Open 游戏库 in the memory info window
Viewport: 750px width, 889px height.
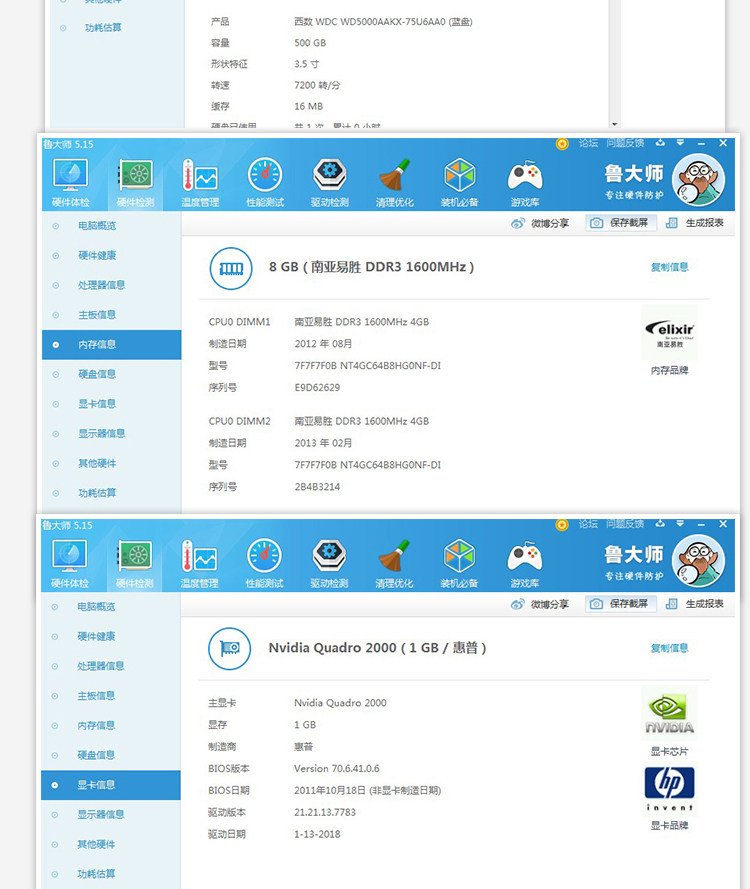pos(525,183)
